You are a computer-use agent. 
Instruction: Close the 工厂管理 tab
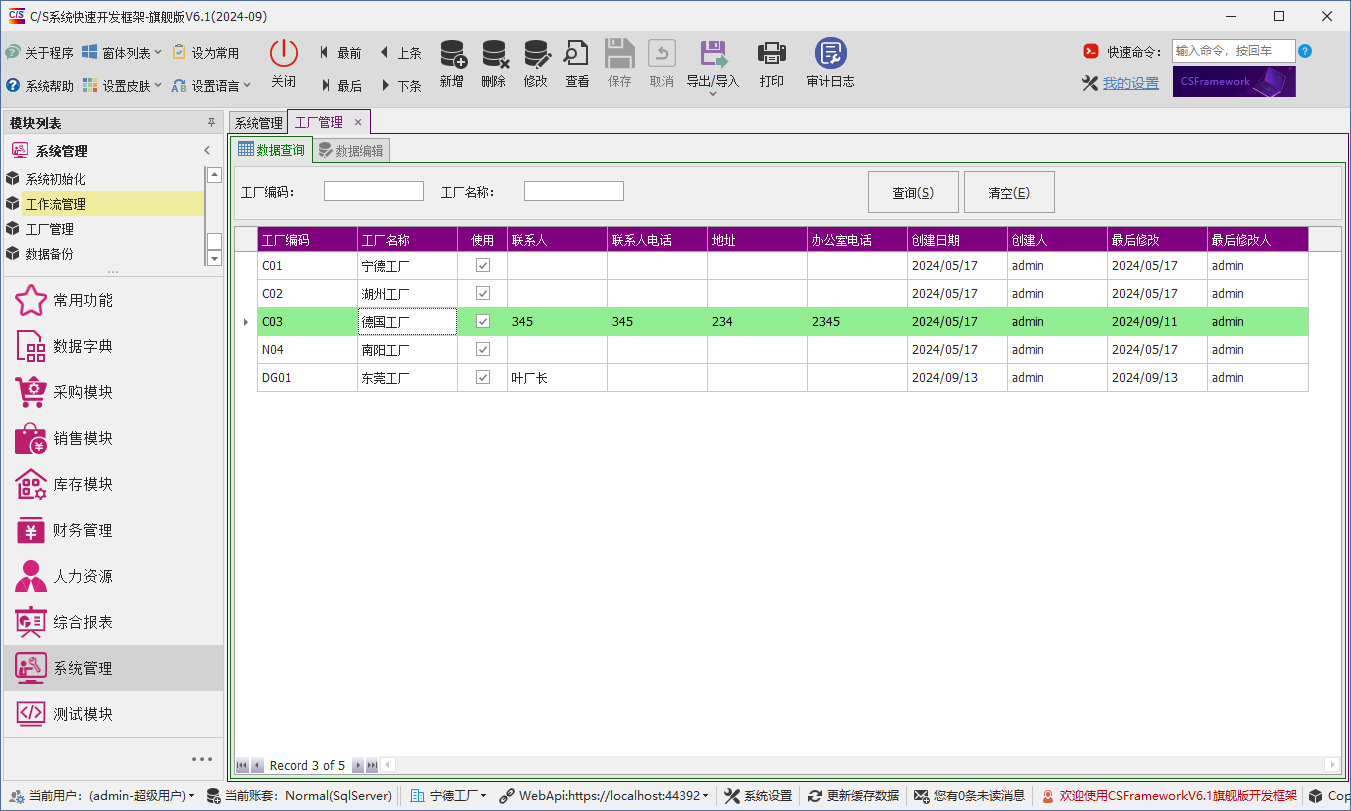click(x=358, y=122)
